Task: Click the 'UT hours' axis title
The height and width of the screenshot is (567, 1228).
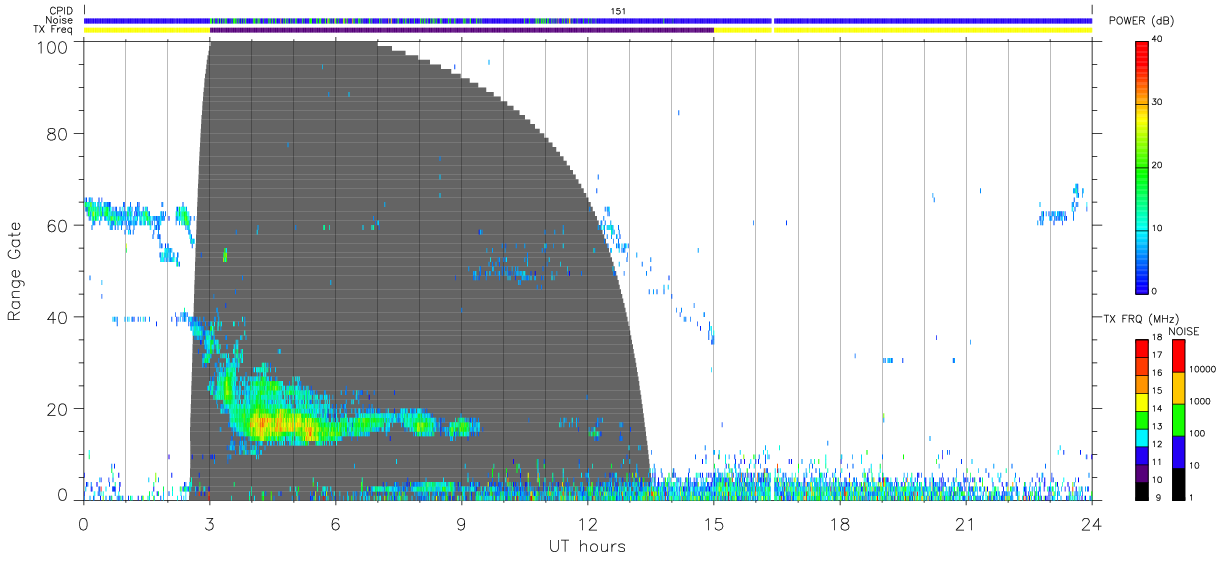Action: point(587,546)
